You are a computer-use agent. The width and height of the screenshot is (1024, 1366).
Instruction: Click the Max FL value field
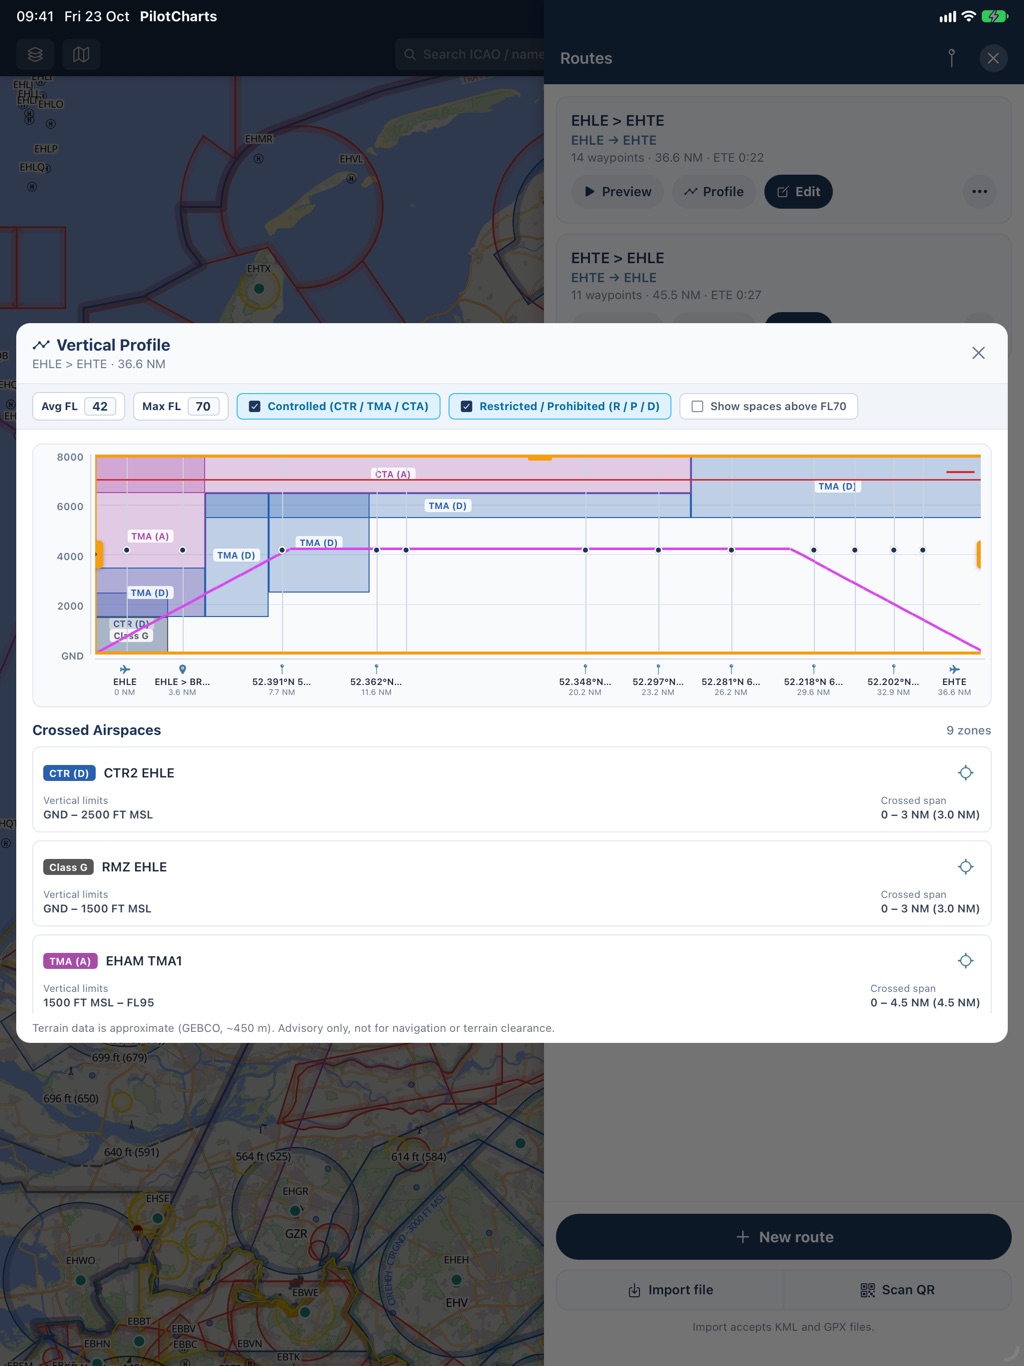point(203,406)
